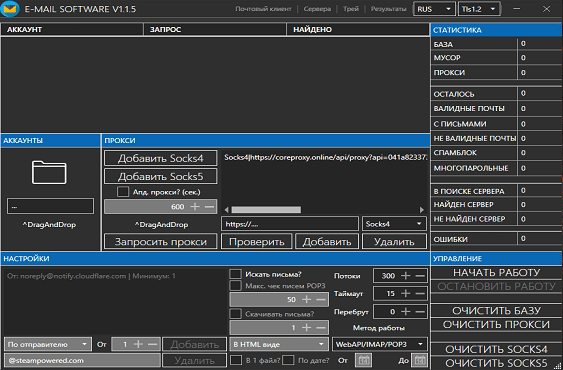Click 'Запросить прокси' button
Screen dimensions: 563x370
click(160, 241)
